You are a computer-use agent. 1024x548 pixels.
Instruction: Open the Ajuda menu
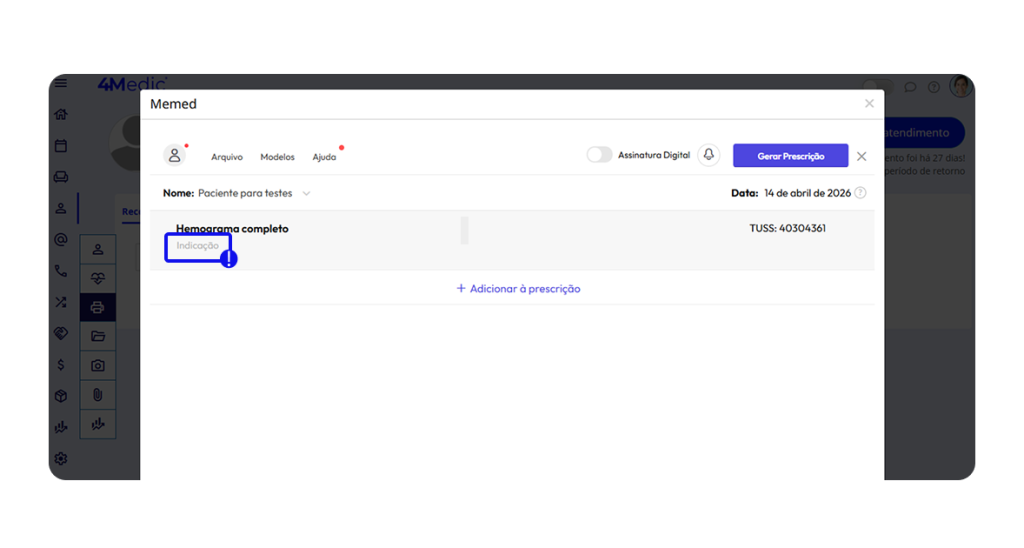coord(324,157)
